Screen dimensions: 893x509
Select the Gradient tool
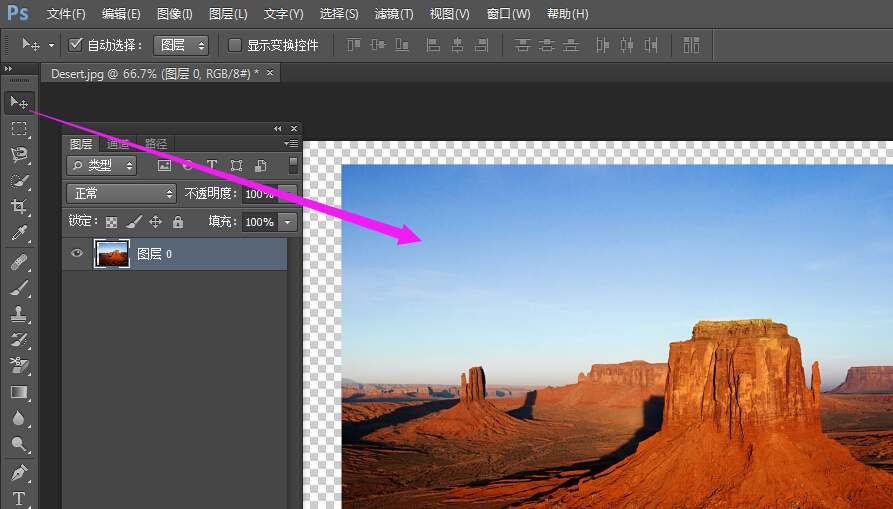(x=19, y=393)
